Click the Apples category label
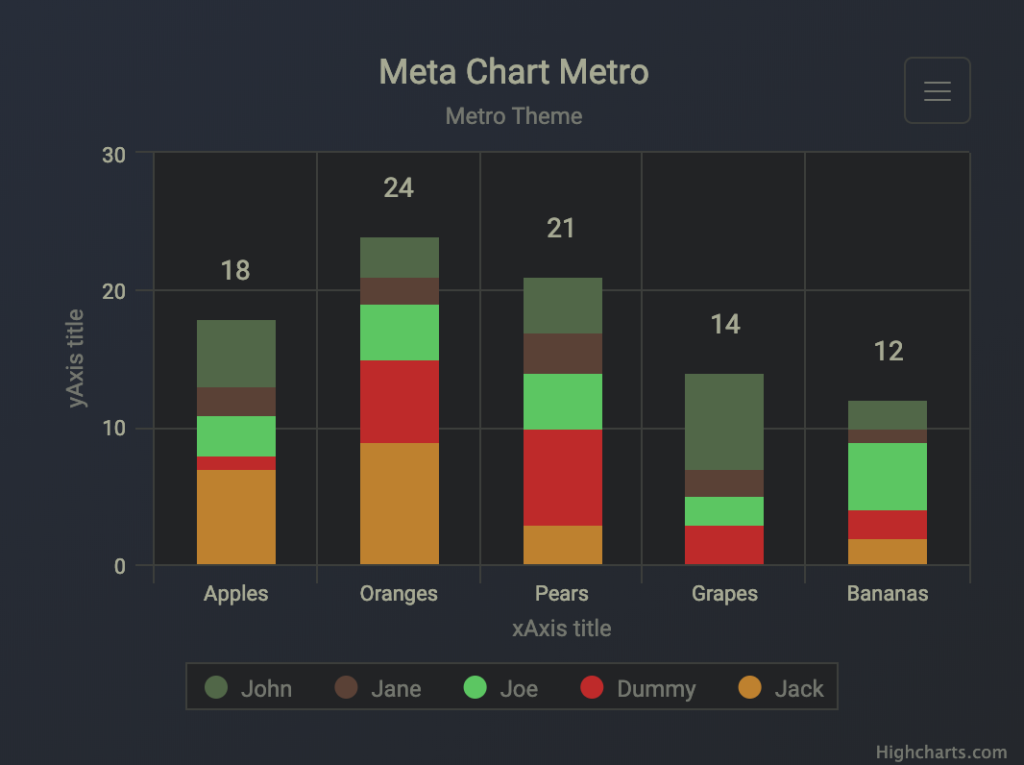This screenshot has width=1024, height=765. tap(236, 593)
